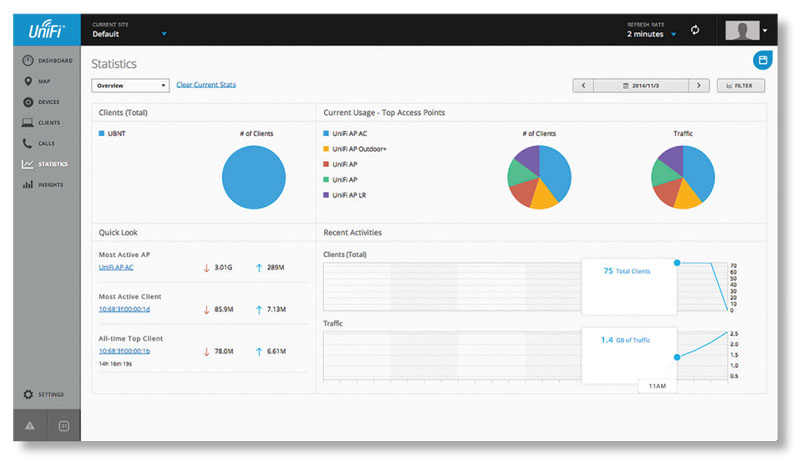800x471 pixels.
Task: Click the UBNT blue legend swatch
Action: pos(102,133)
